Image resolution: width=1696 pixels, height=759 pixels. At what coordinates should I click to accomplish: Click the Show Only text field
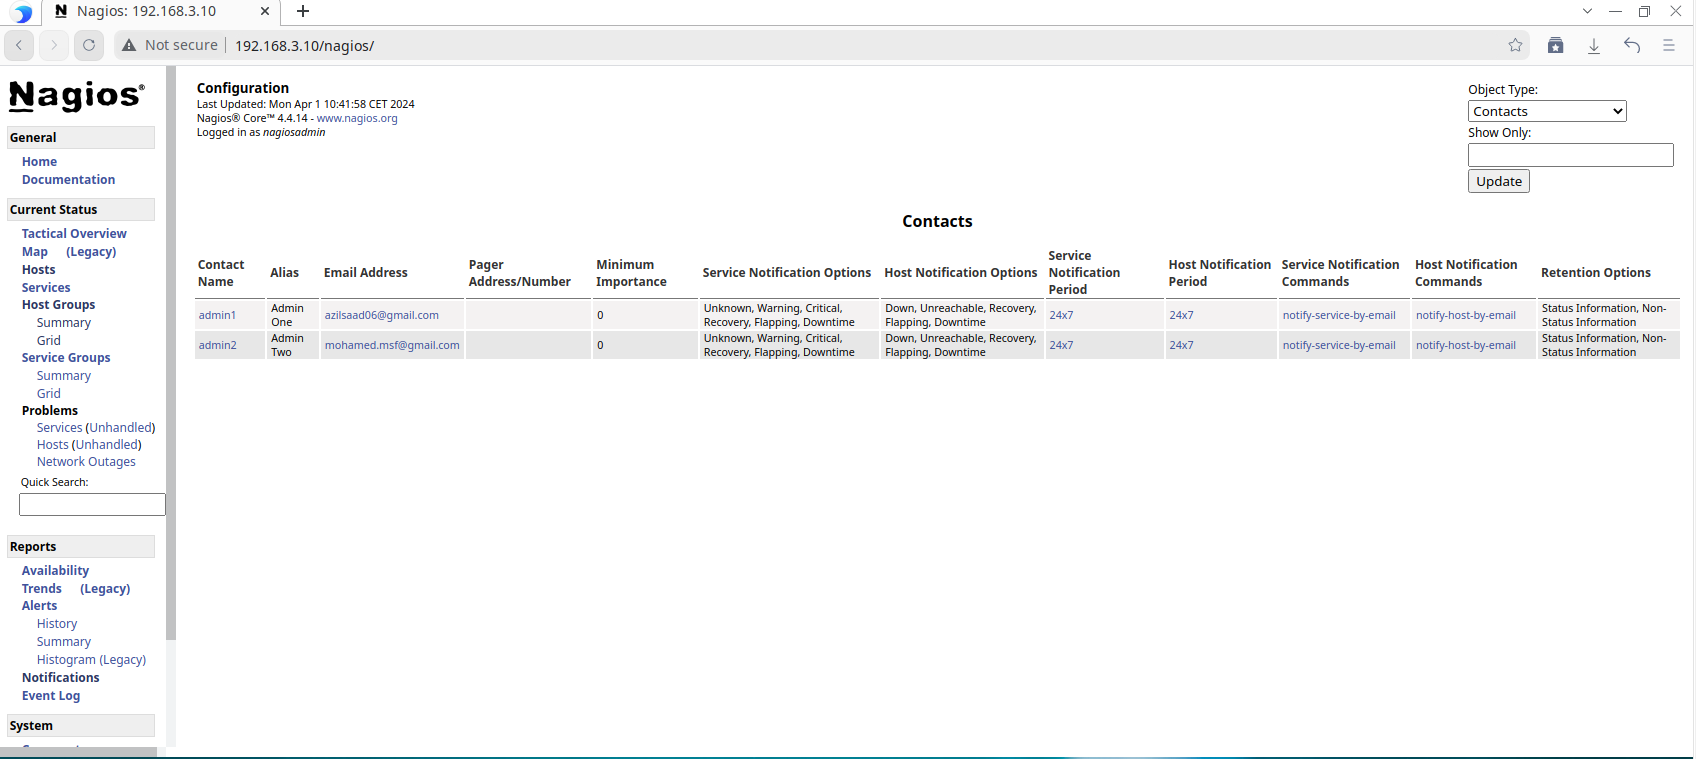1570,155
